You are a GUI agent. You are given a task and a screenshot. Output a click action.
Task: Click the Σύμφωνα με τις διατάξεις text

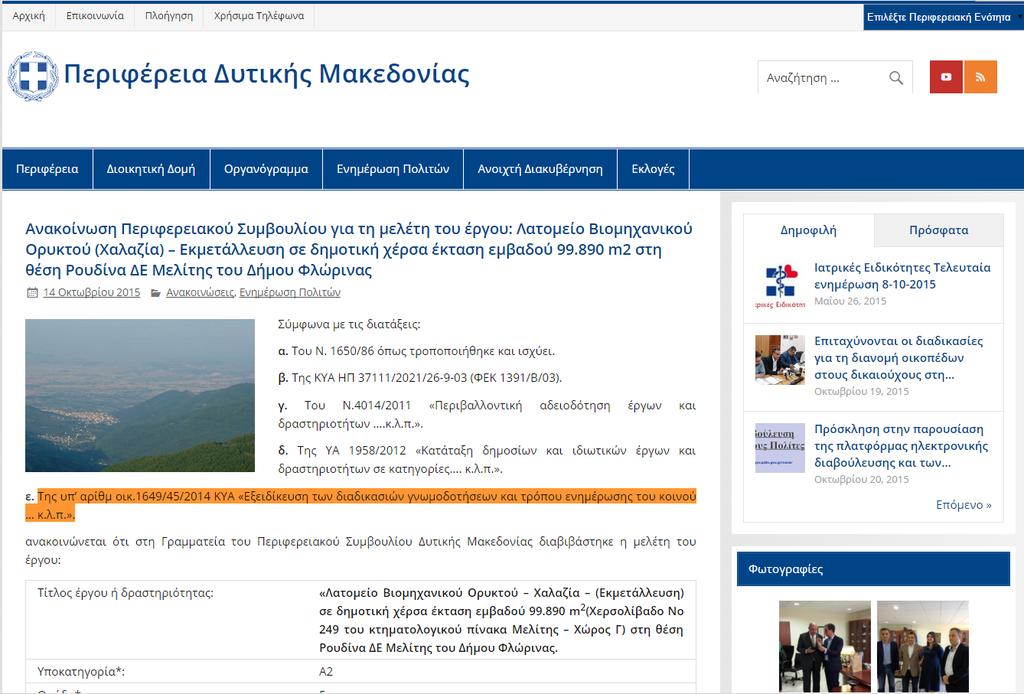(x=349, y=324)
